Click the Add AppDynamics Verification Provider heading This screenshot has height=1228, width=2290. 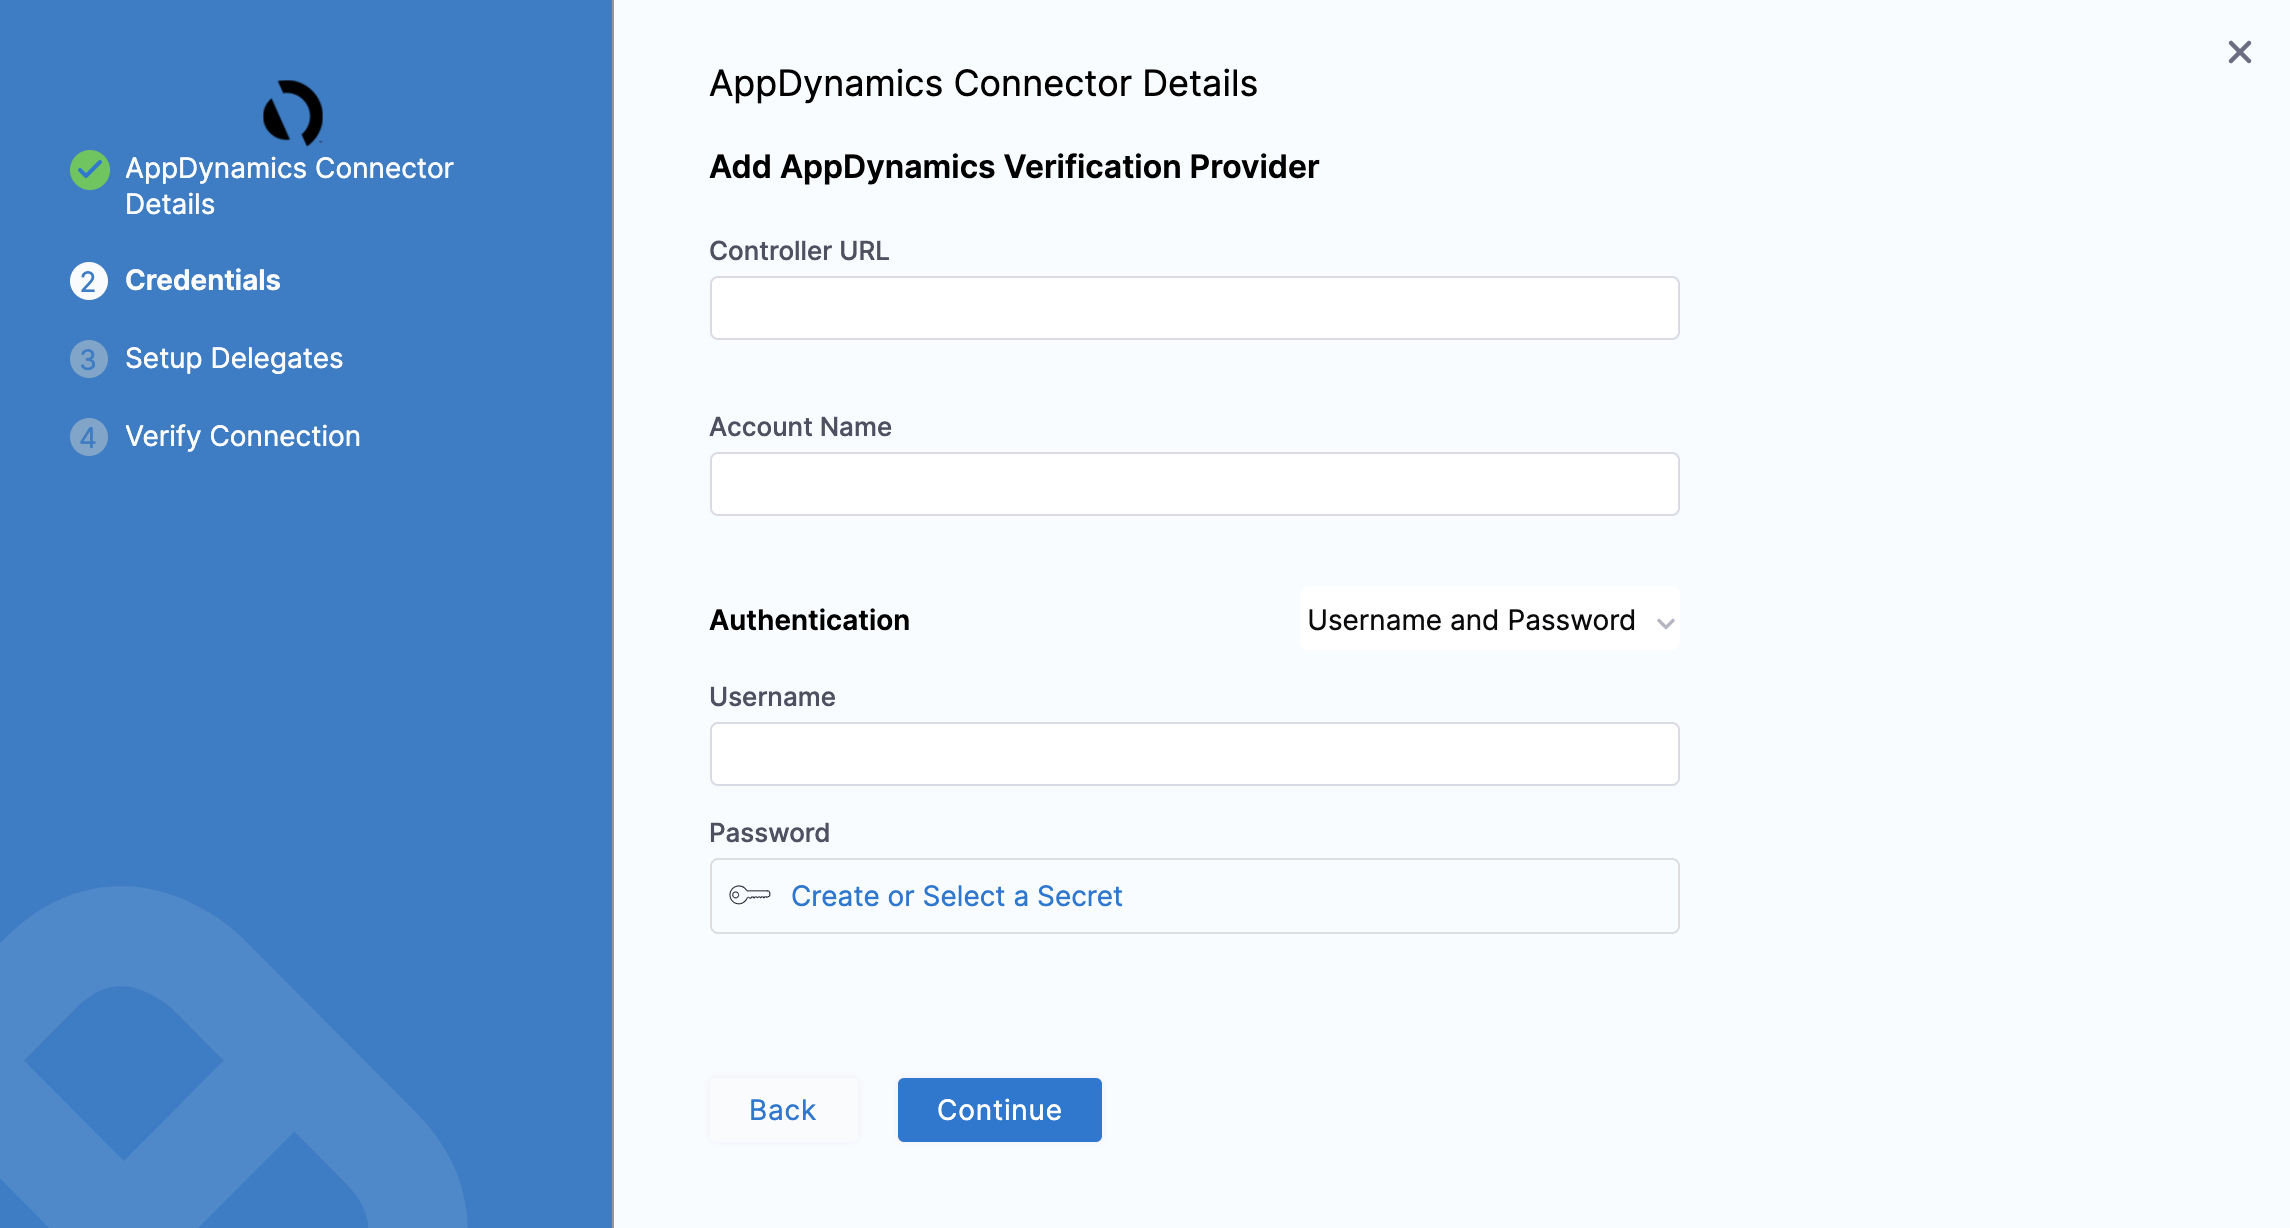[x=1014, y=167]
